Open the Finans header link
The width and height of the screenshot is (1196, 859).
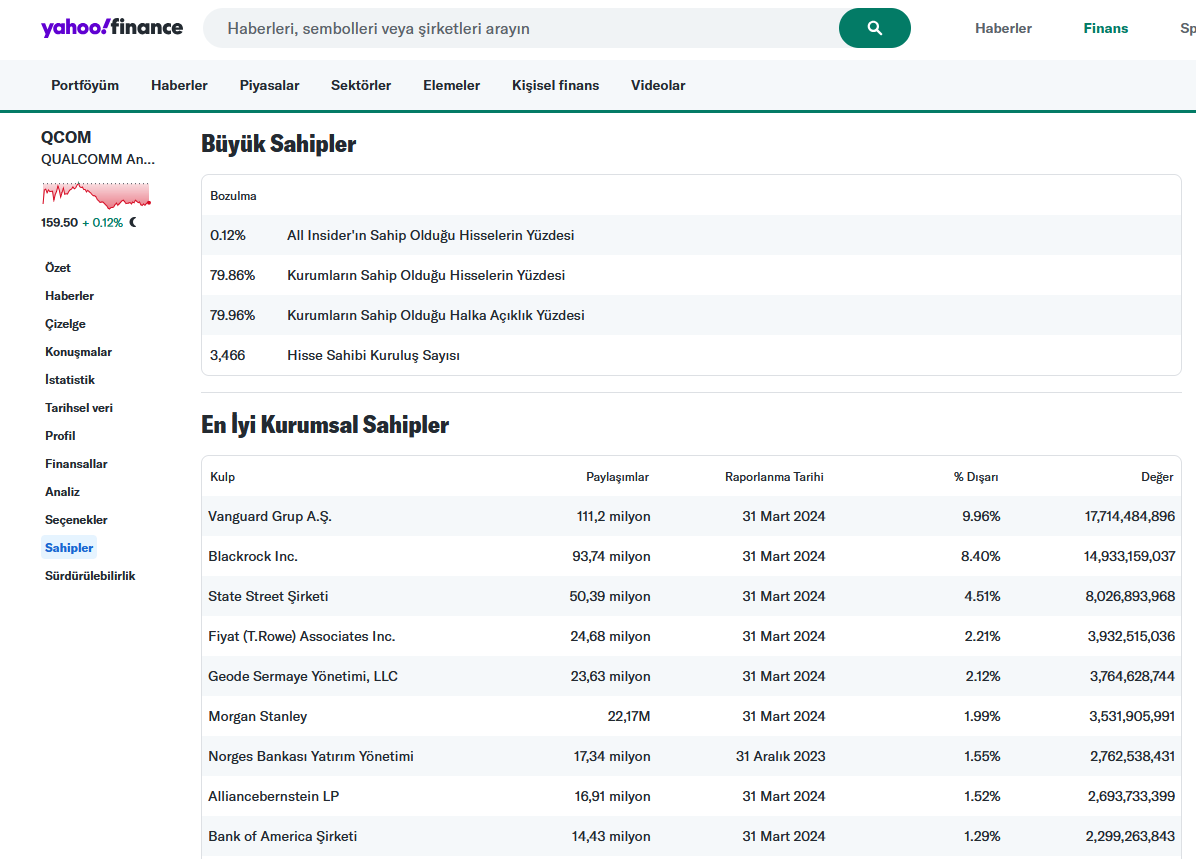point(1105,28)
